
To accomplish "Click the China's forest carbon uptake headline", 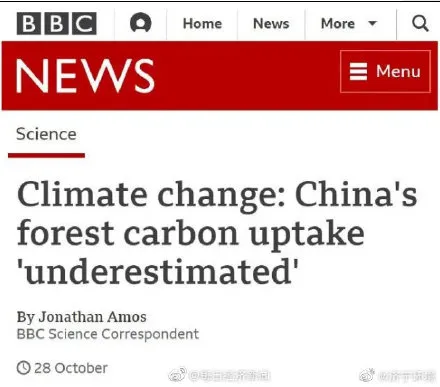I will [217, 233].
